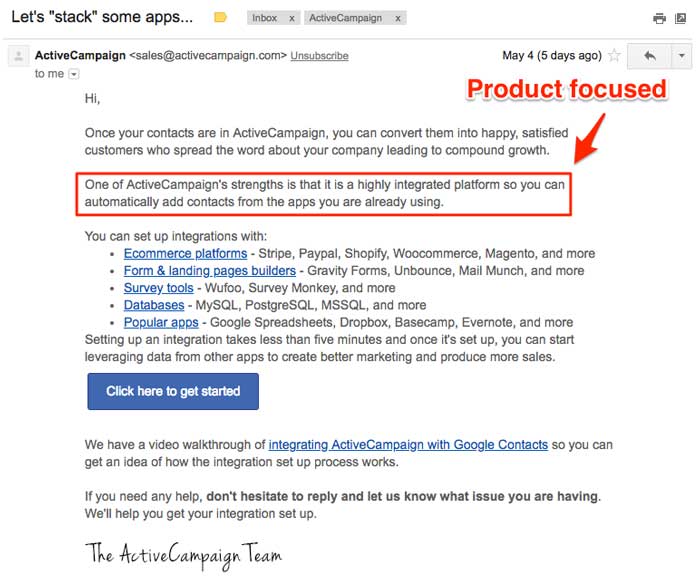Click the Unsubscribe link

coord(319,56)
